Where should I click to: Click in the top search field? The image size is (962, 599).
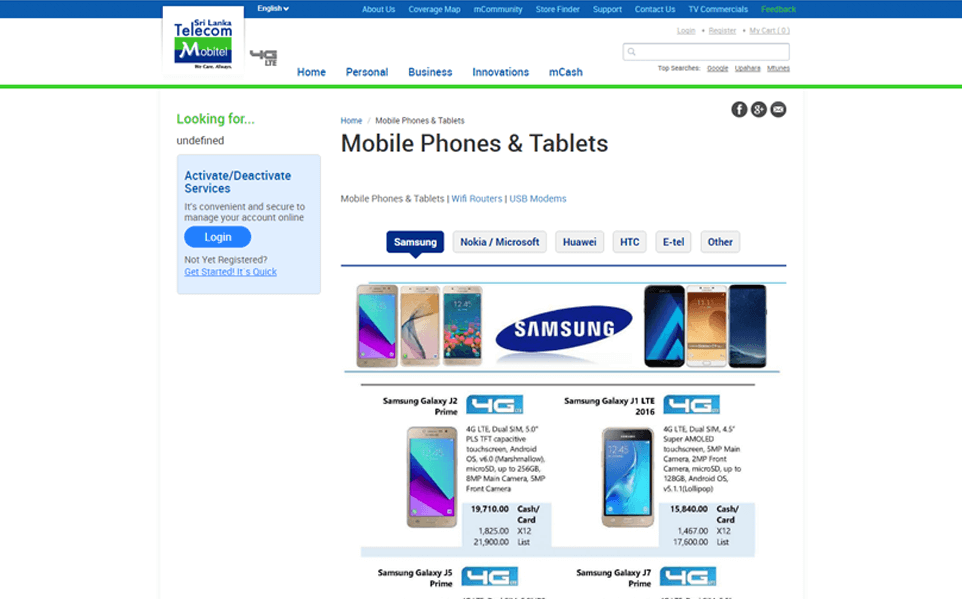(706, 52)
